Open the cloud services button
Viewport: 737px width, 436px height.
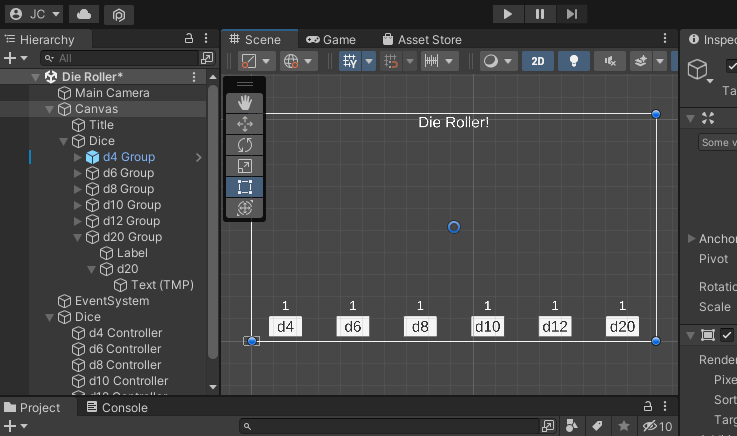pos(83,14)
